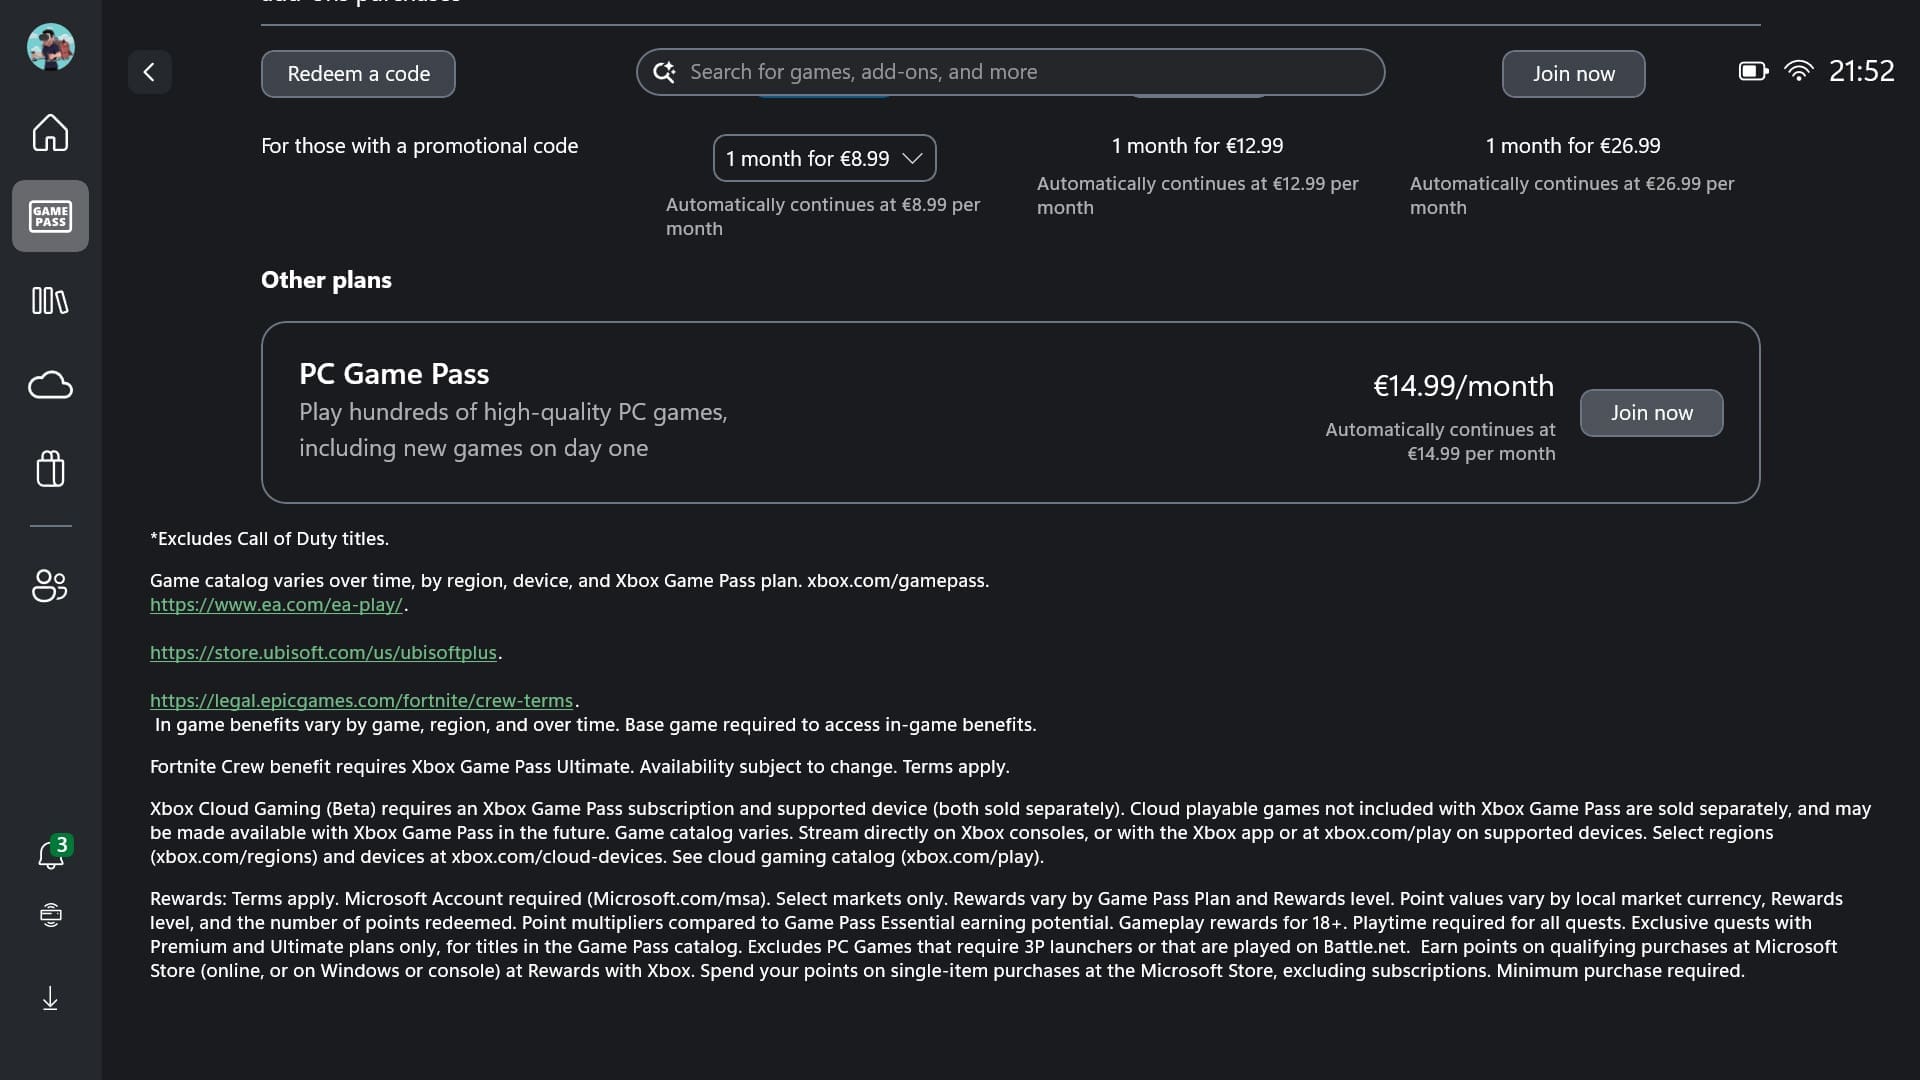Viewport: 1920px width, 1080px height.
Task: Open the Wi-Fi status icon
Action: pos(1798,71)
